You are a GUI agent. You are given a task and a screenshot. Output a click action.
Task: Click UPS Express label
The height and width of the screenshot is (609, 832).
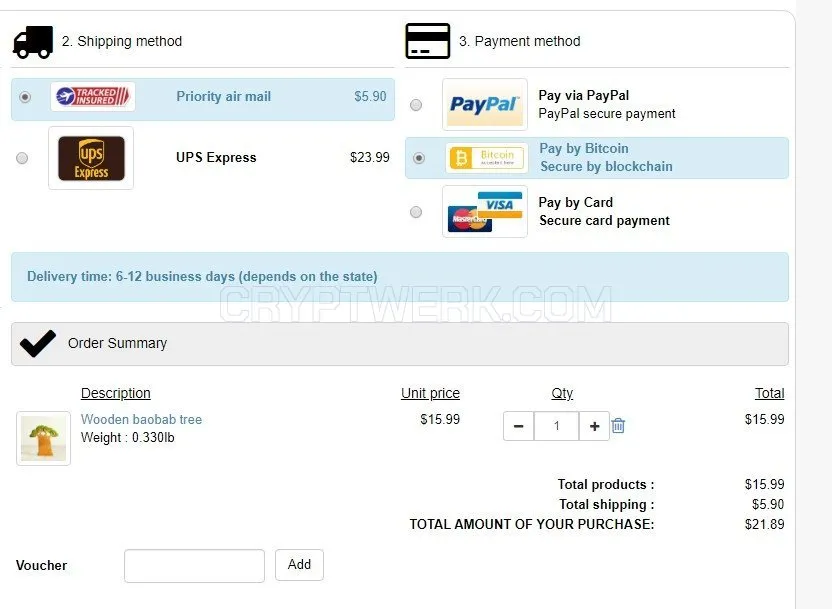tap(216, 158)
